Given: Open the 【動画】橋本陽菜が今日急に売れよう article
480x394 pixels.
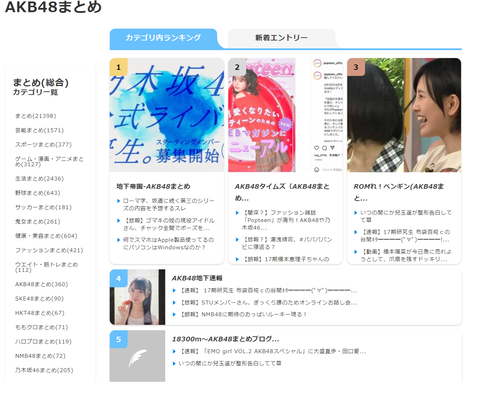Looking at the screenshot, I should pos(406,255).
